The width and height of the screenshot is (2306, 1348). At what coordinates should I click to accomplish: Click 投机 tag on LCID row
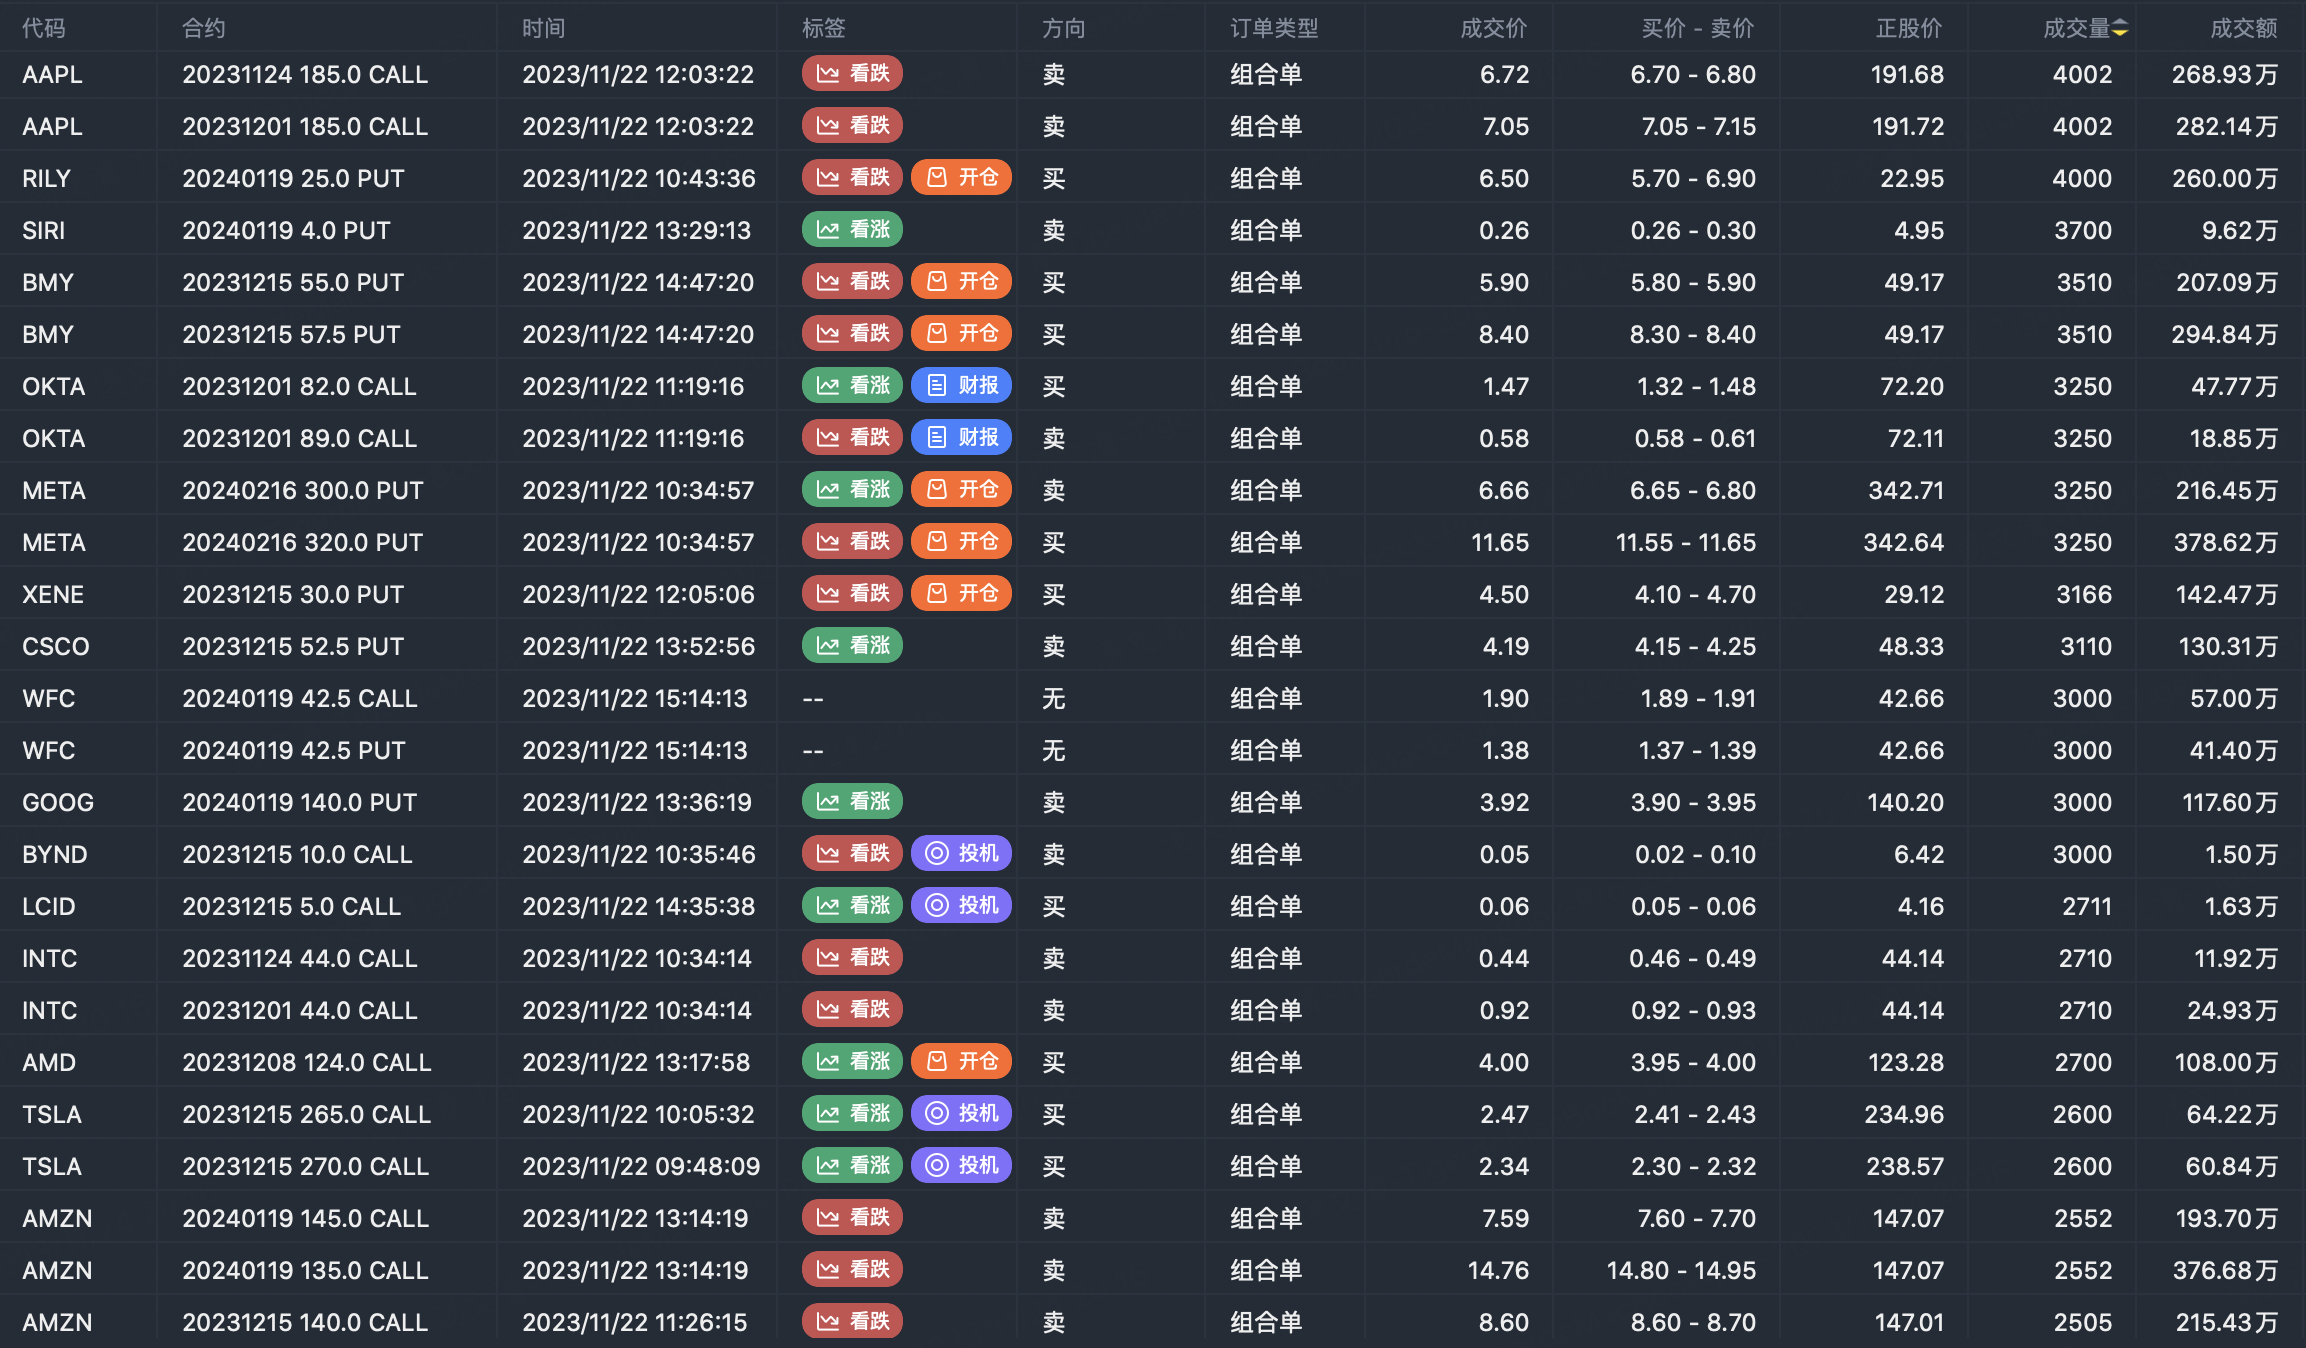pyautogui.click(x=961, y=906)
